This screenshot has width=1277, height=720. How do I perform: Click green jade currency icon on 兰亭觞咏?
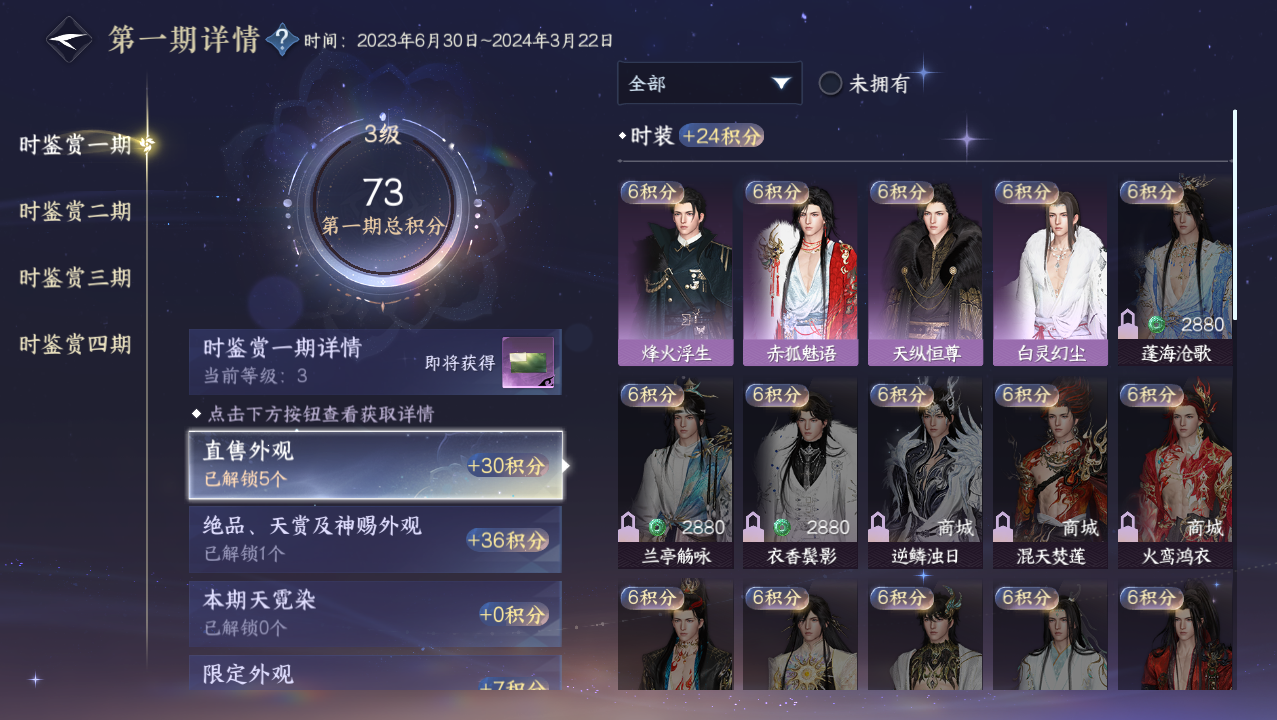pyautogui.click(x=657, y=527)
